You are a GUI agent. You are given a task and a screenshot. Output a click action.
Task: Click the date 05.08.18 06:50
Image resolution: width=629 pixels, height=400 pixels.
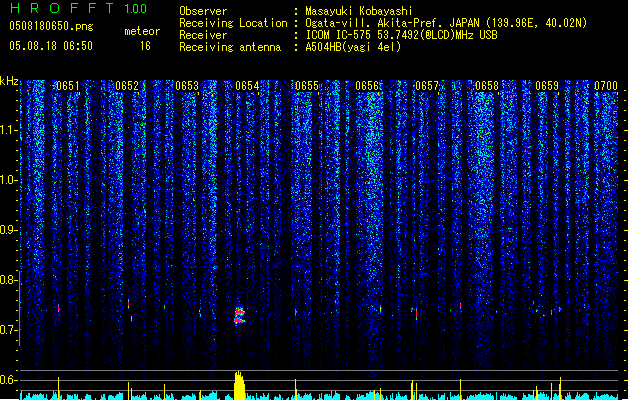click(x=51, y=46)
